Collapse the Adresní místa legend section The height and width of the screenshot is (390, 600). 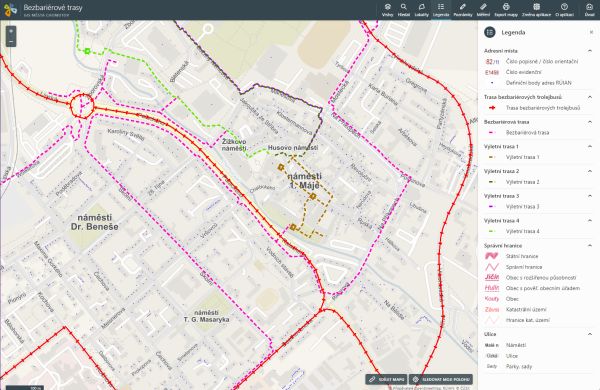click(x=590, y=51)
